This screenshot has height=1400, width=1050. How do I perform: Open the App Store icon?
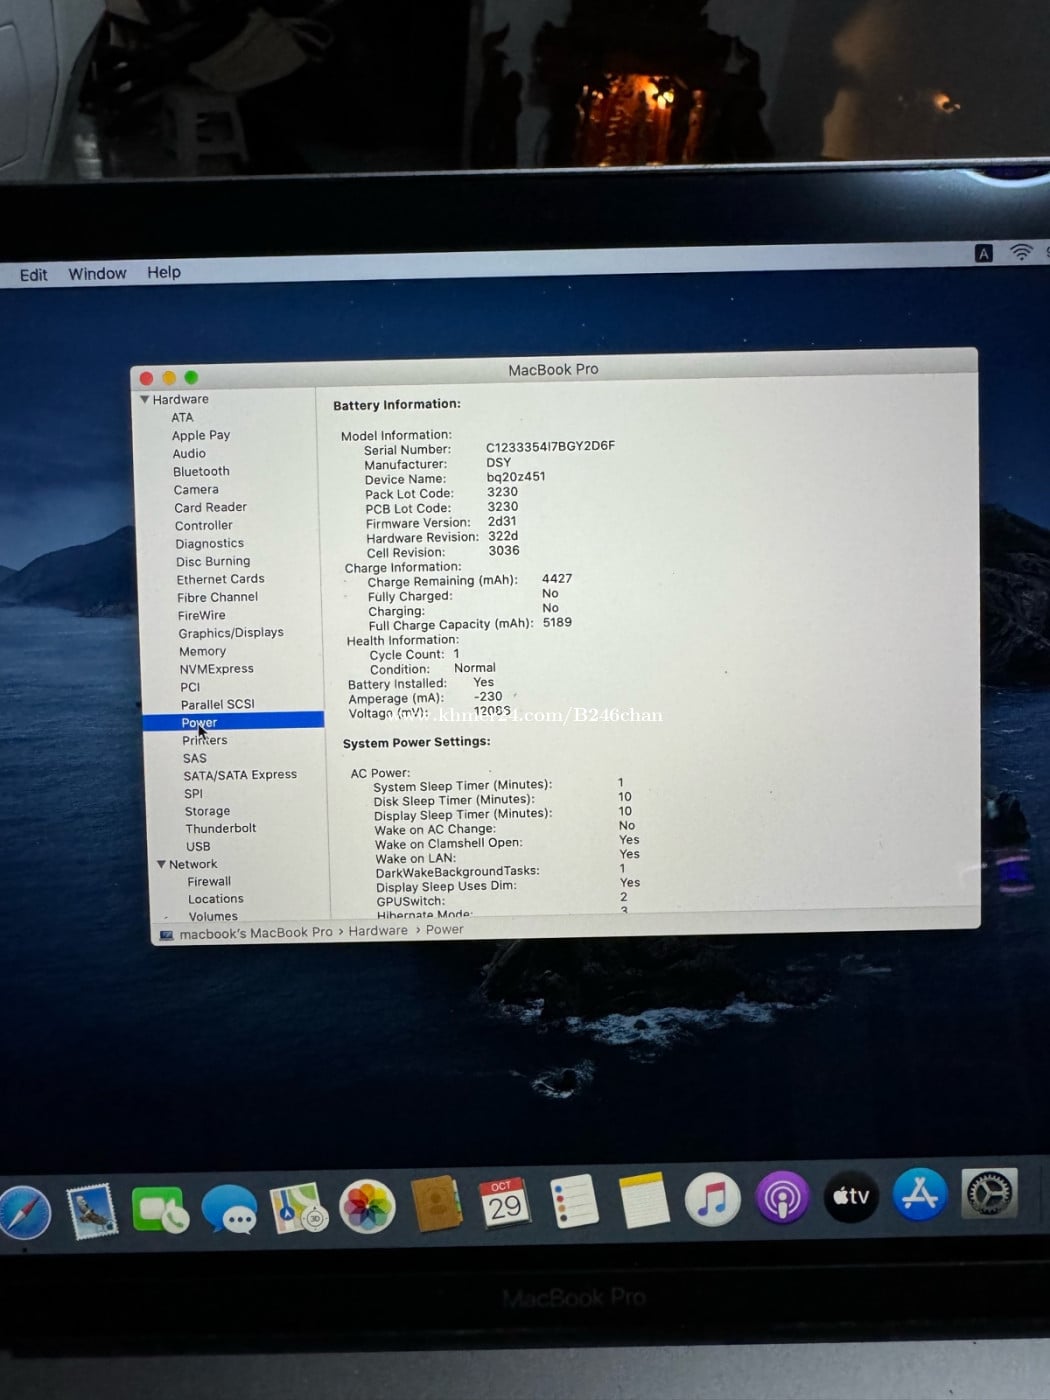[919, 1194]
